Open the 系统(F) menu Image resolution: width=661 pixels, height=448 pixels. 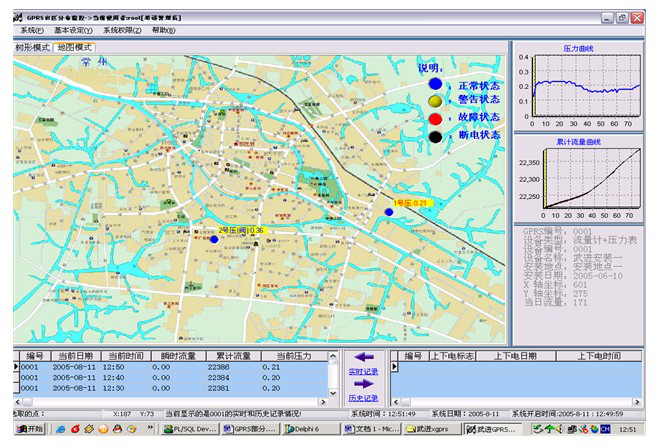[x=32, y=30]
